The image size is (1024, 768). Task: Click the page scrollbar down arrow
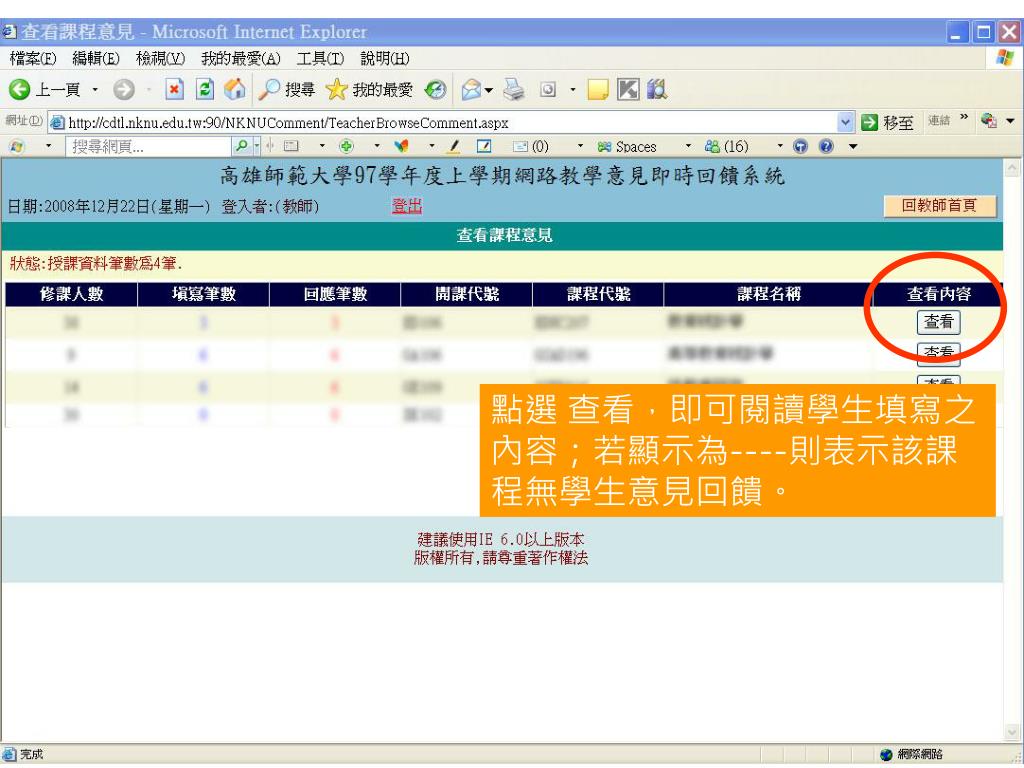tap(1012, 732)
